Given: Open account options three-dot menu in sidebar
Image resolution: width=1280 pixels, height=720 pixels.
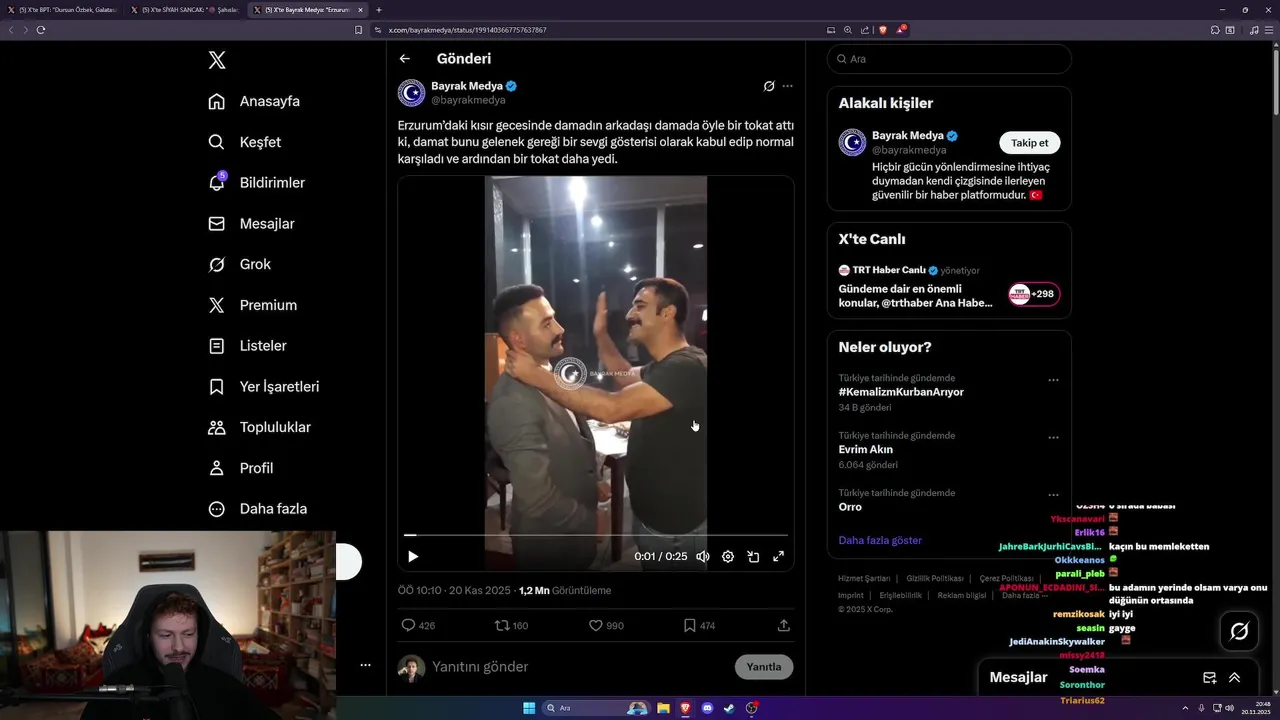Looking at the screenshot, I should [x=365, y=665].
